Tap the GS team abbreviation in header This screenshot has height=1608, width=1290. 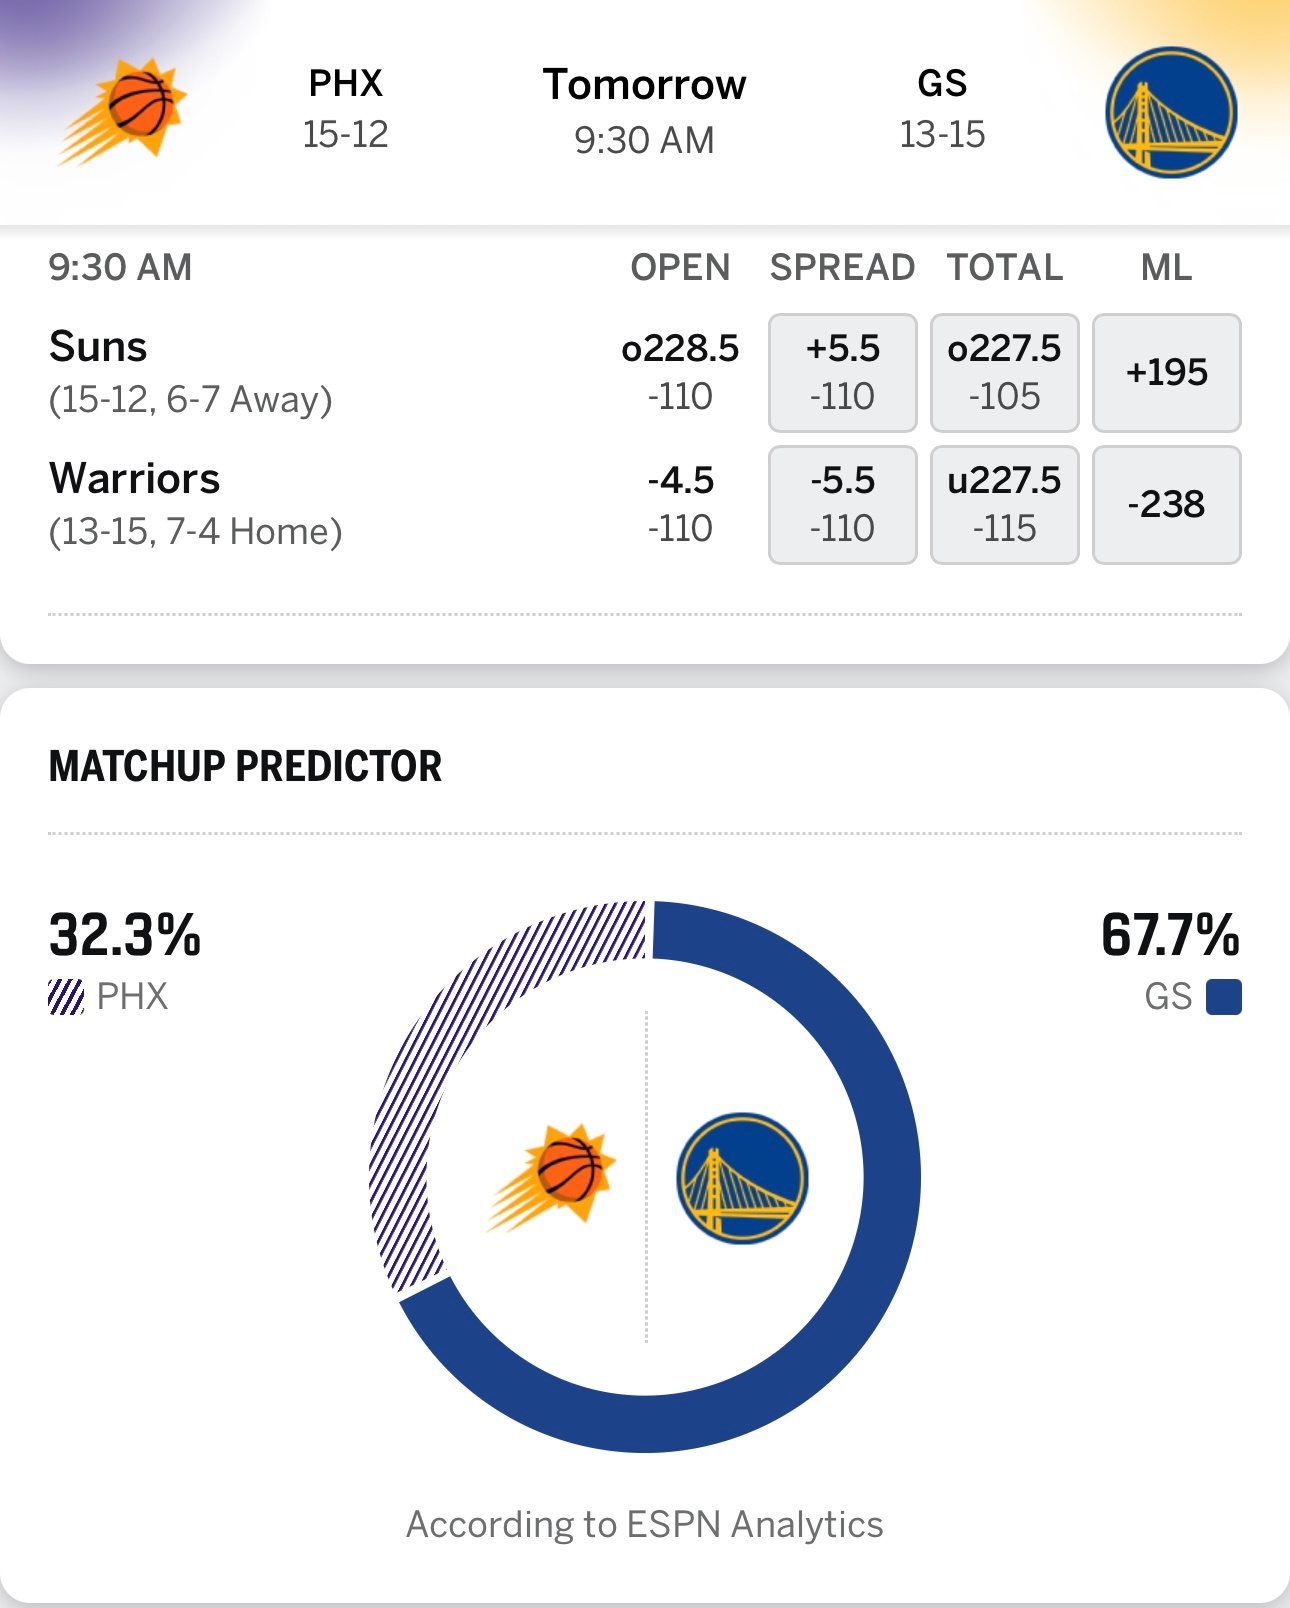(x=942, y=84)
